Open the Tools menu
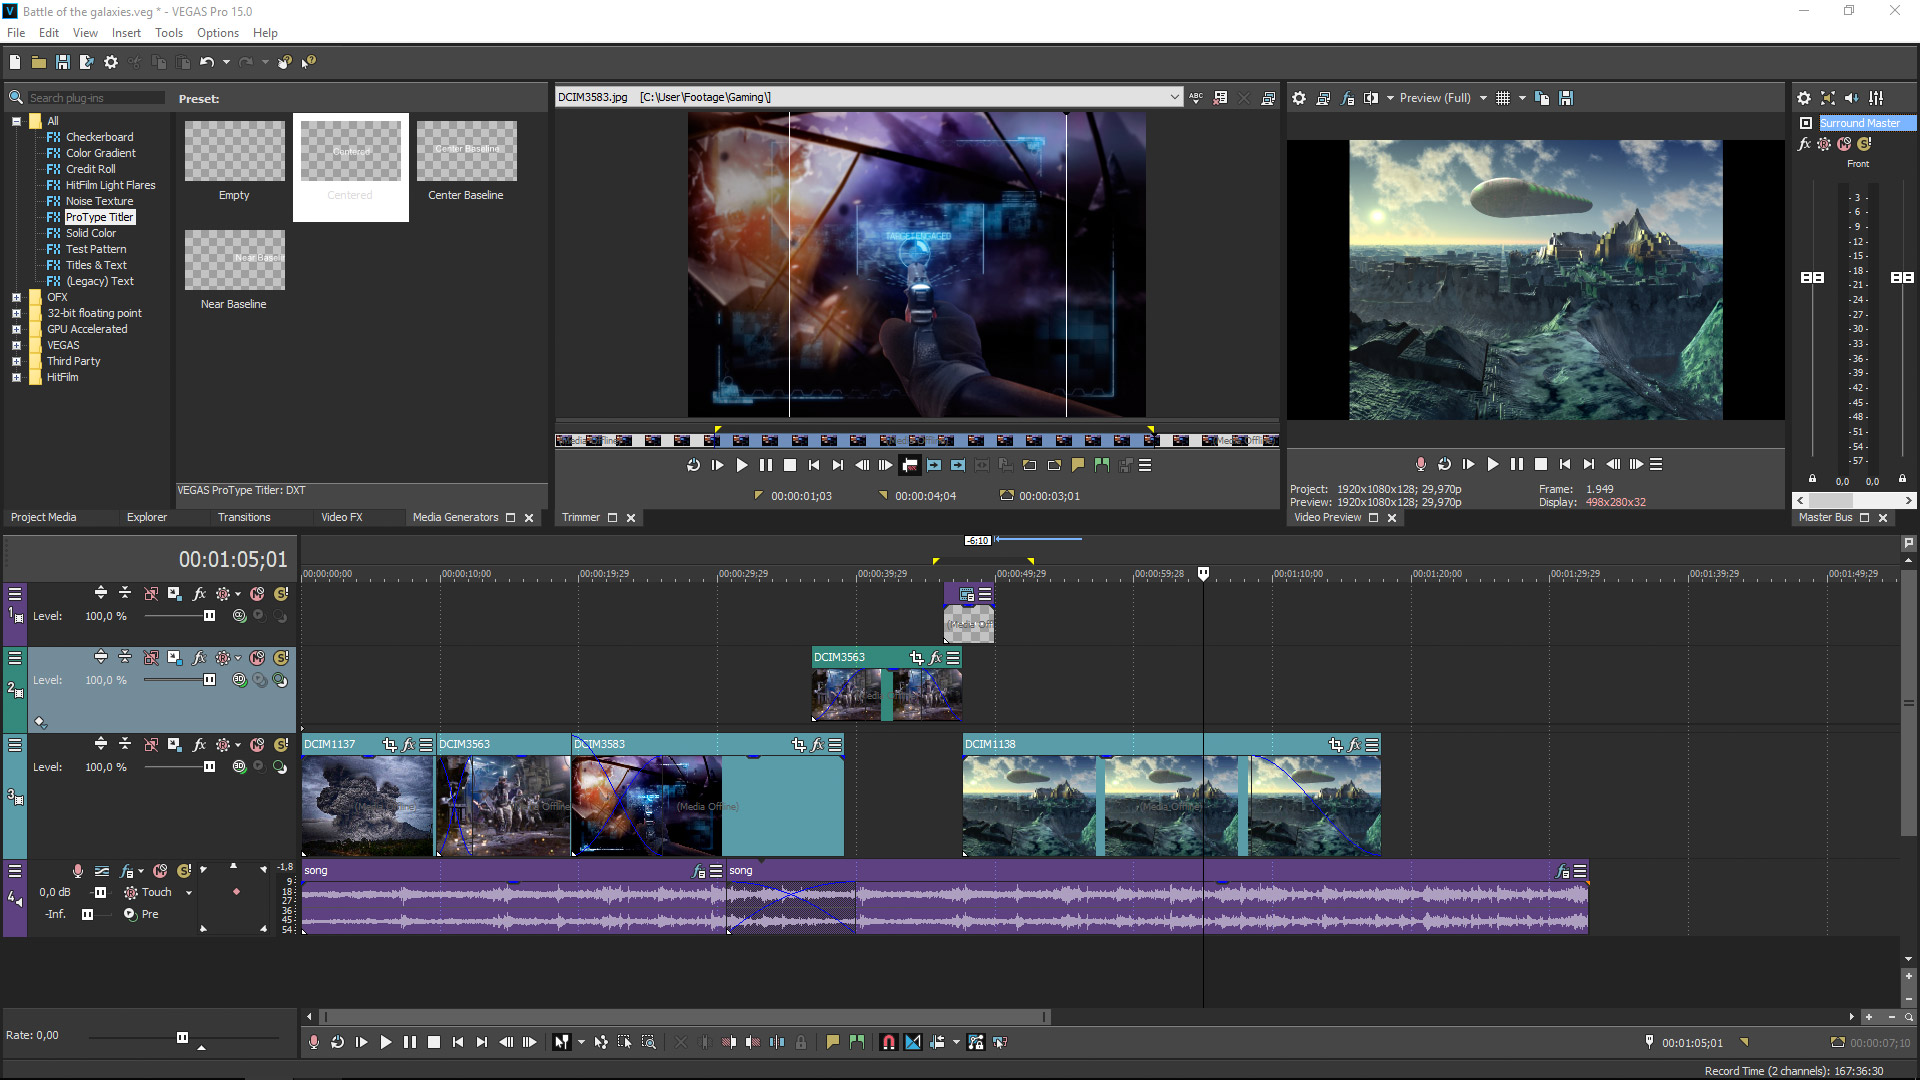1920x1080 pixels. tap(168, 32)
